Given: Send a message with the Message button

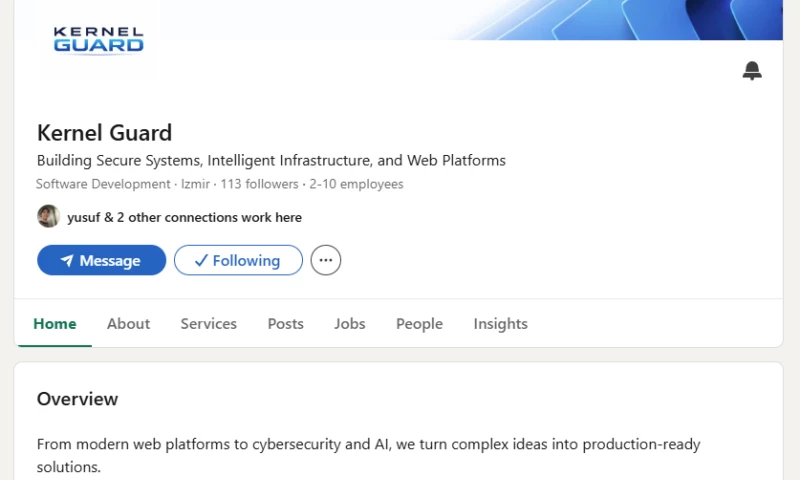Looking at the screenshot, I should click(102, 260).
